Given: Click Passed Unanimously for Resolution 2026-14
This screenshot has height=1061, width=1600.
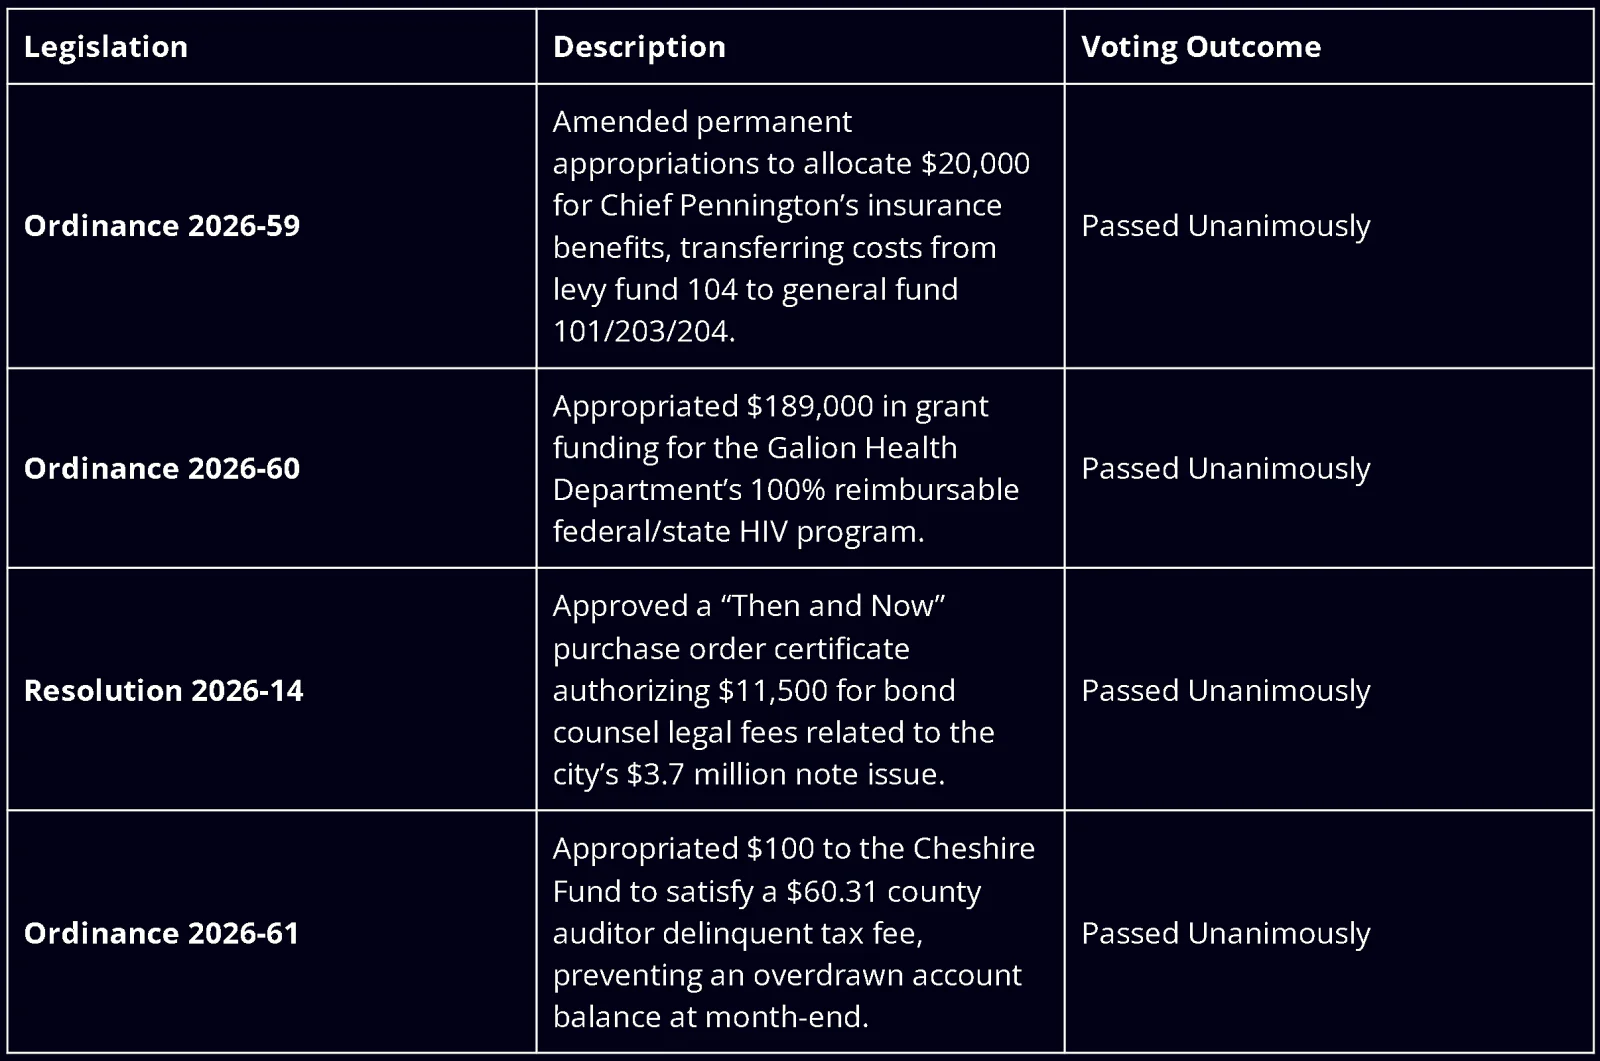Looking at the screenshot, I should coord(1225,690).
